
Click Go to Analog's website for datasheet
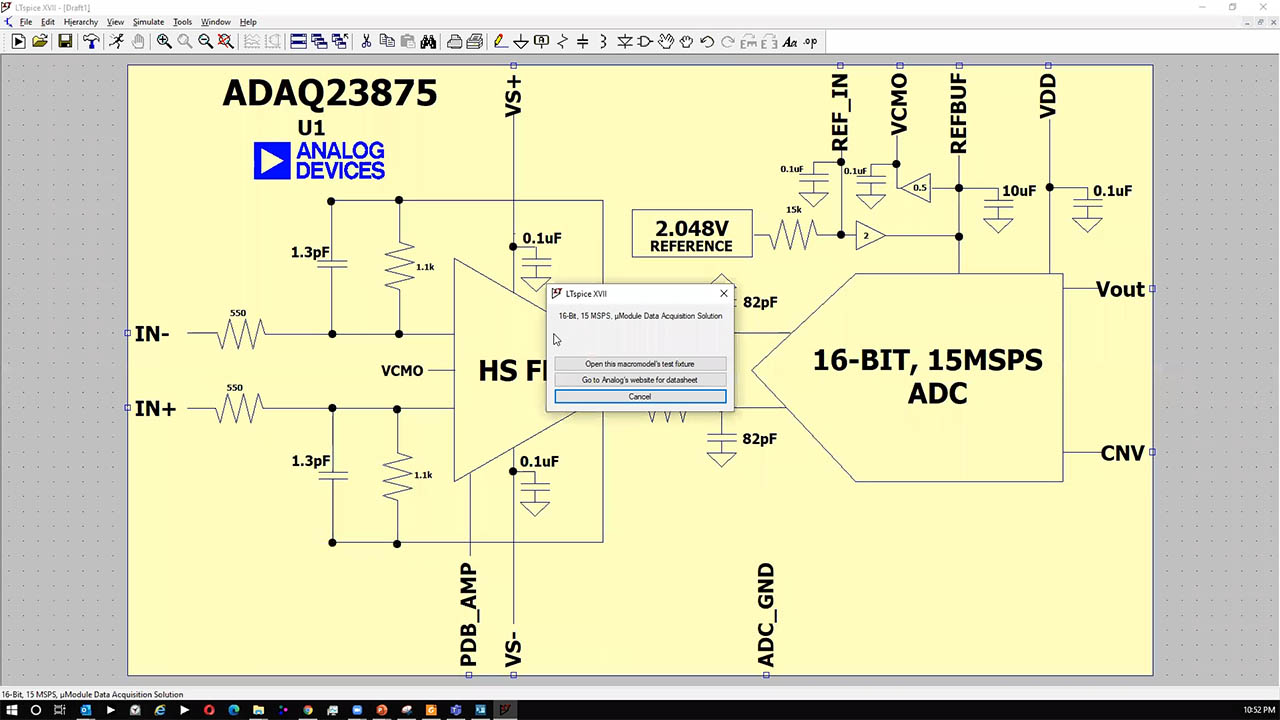(640, 380)
